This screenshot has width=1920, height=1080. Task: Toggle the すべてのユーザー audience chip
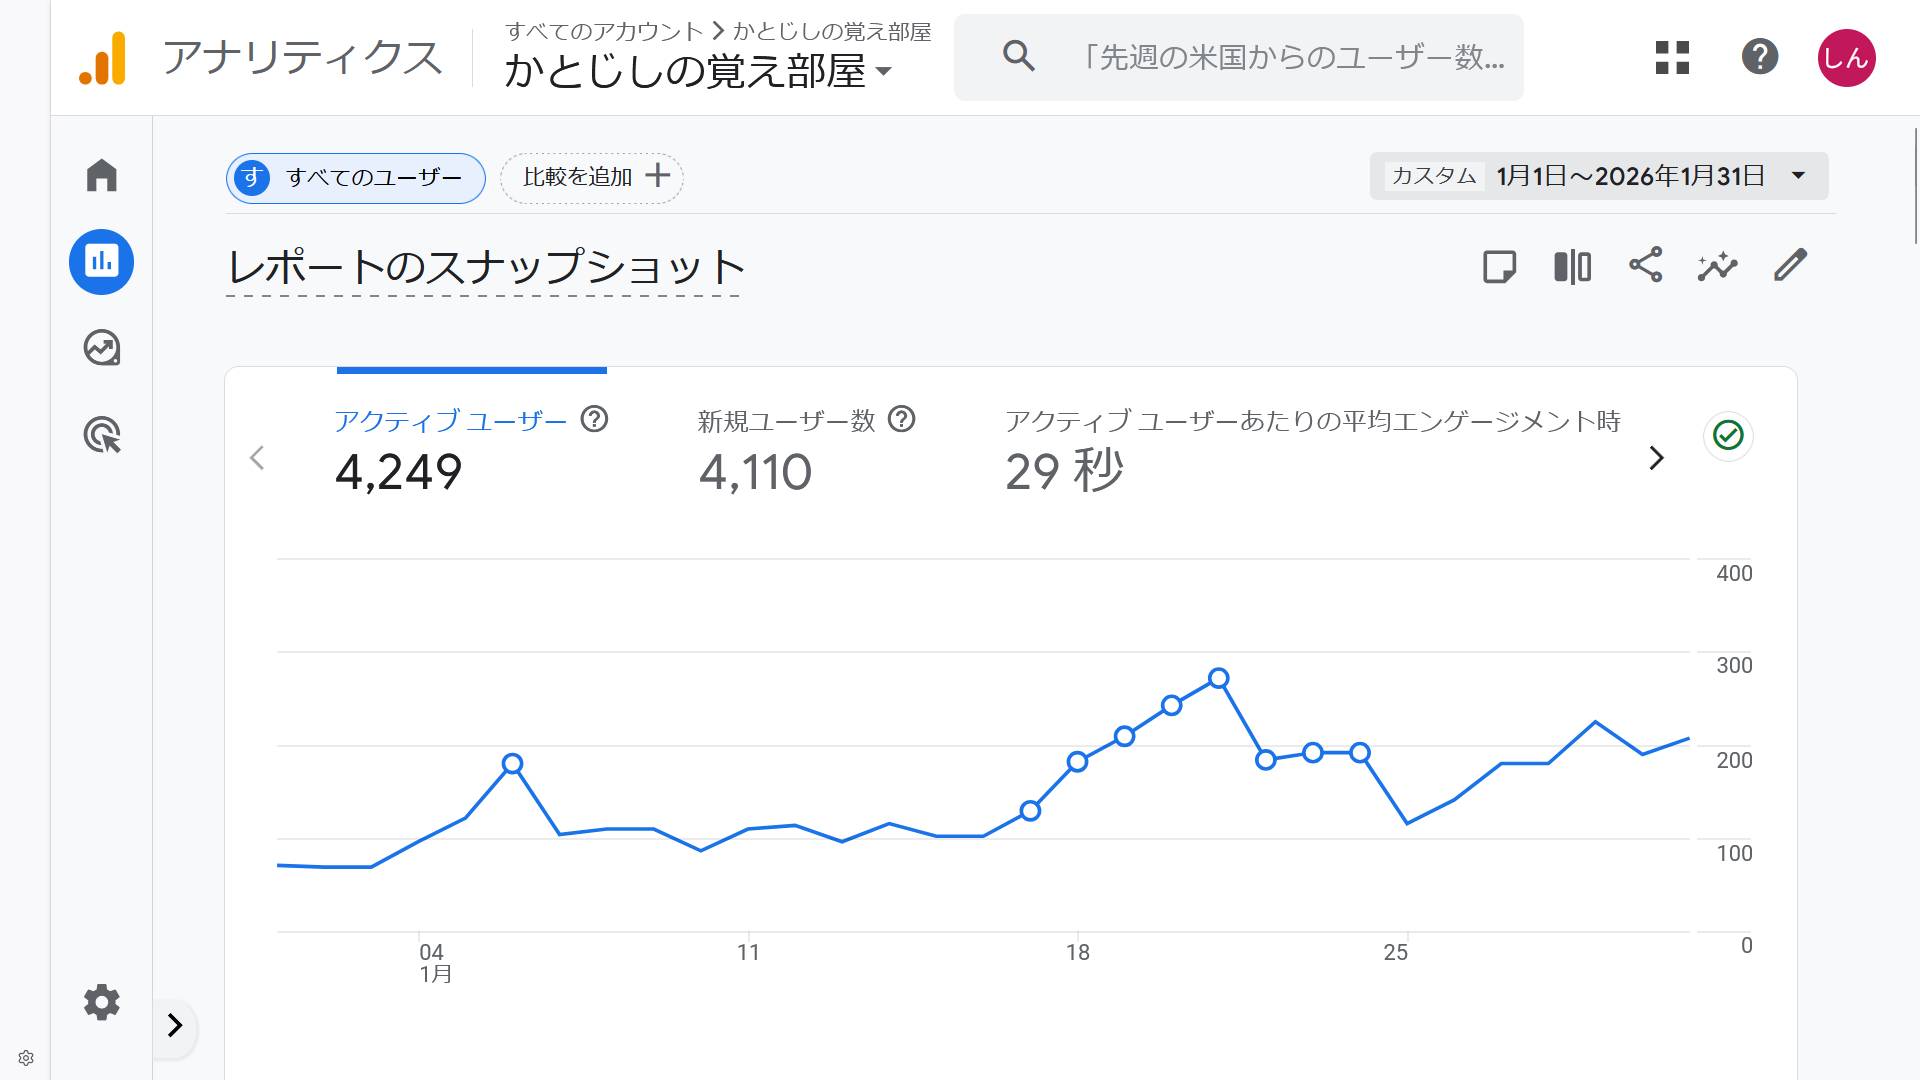354,176
